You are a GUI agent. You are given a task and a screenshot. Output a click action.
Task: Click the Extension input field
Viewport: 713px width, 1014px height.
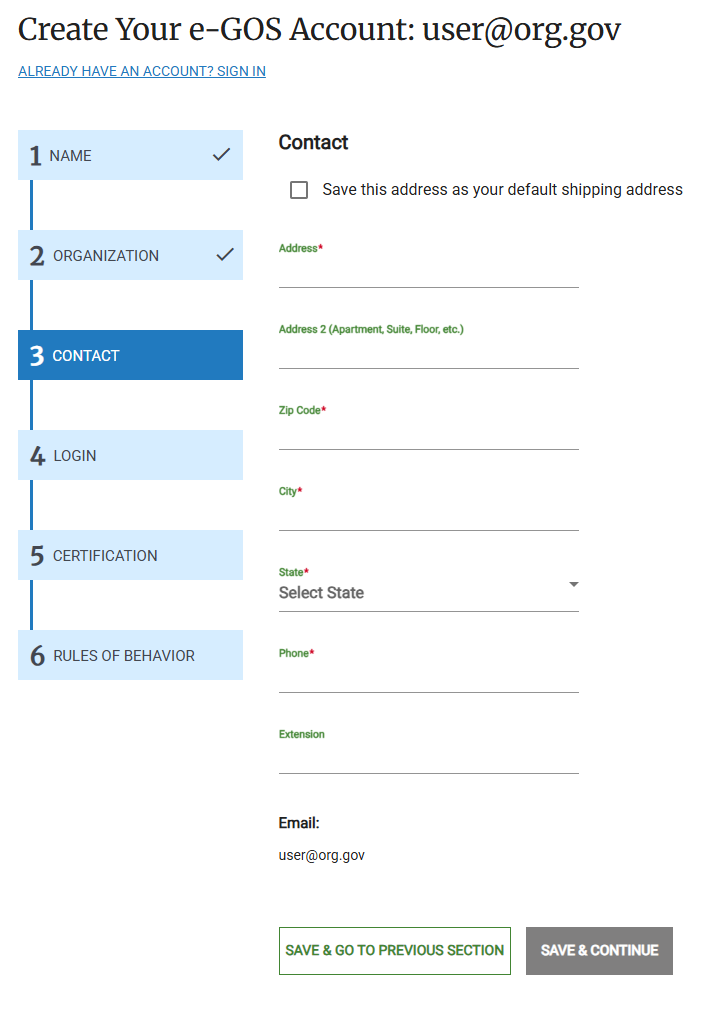[428, 766]
